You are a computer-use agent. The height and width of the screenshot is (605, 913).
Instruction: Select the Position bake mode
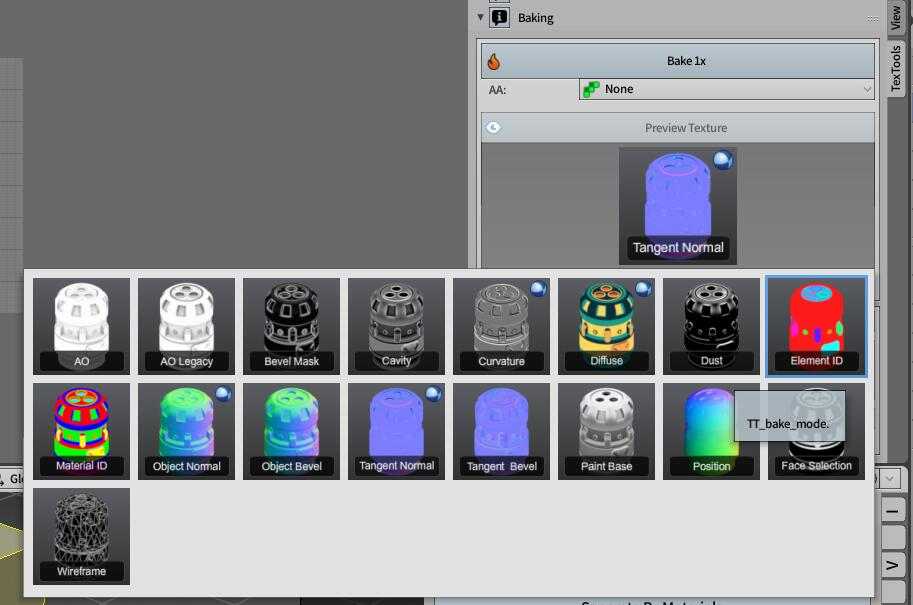[x=712, y=431]
